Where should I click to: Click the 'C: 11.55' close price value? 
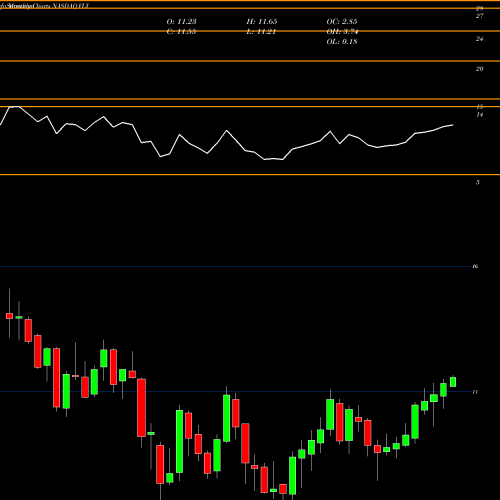click(x=181, y=32)
